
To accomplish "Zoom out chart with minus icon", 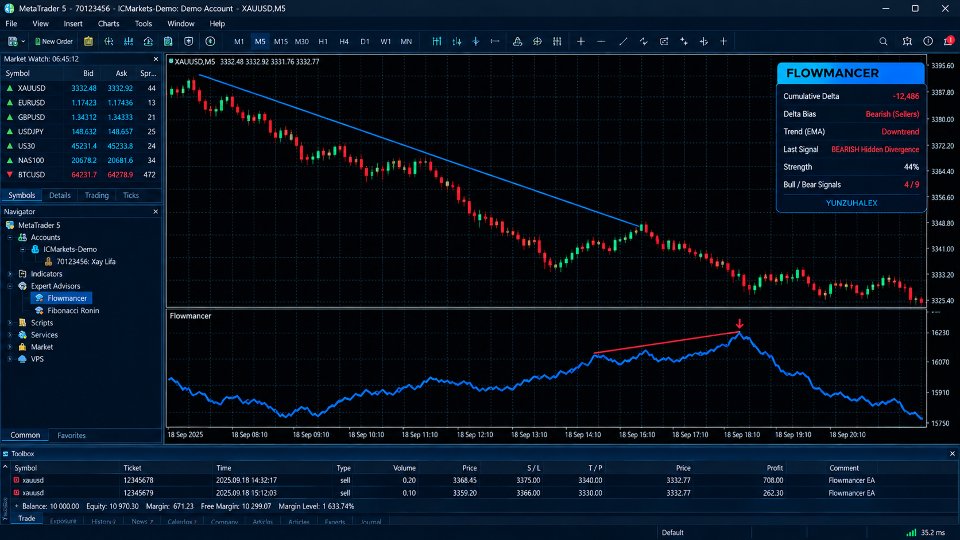I will pos(601,42).
